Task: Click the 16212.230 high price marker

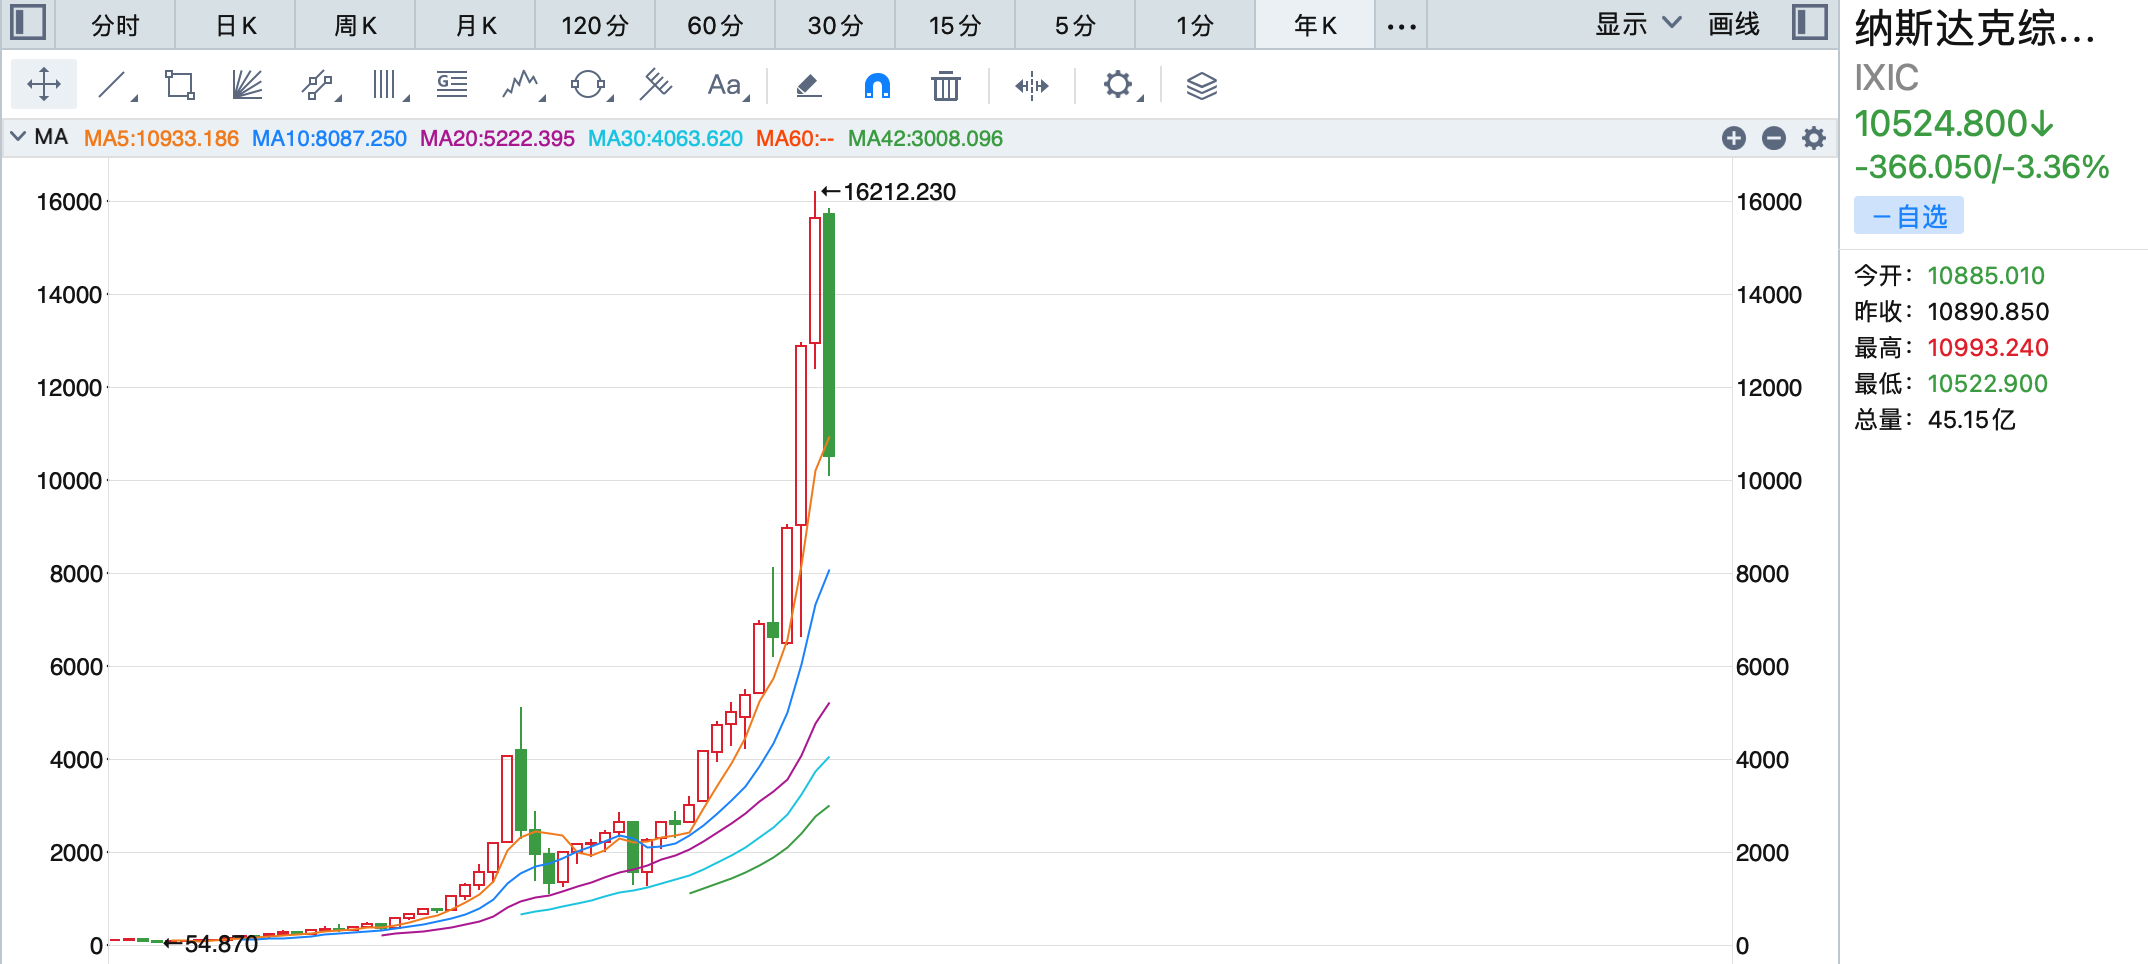Action: click(x=898, y=192)
